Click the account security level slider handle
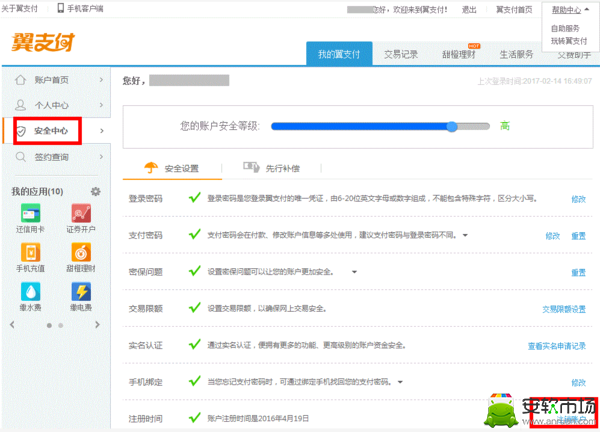The width and height of the screenshot is (600, 432). point(453,126)
